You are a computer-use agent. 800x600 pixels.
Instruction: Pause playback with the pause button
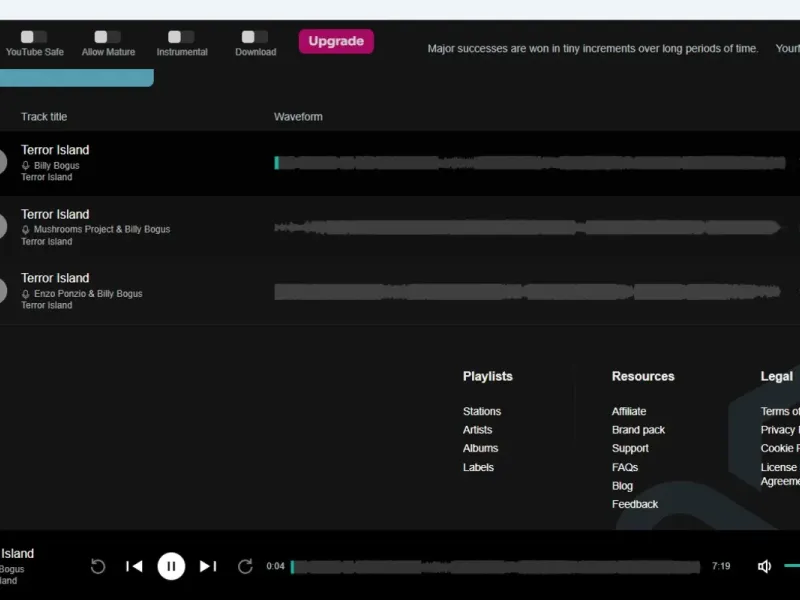pos(171,566)
